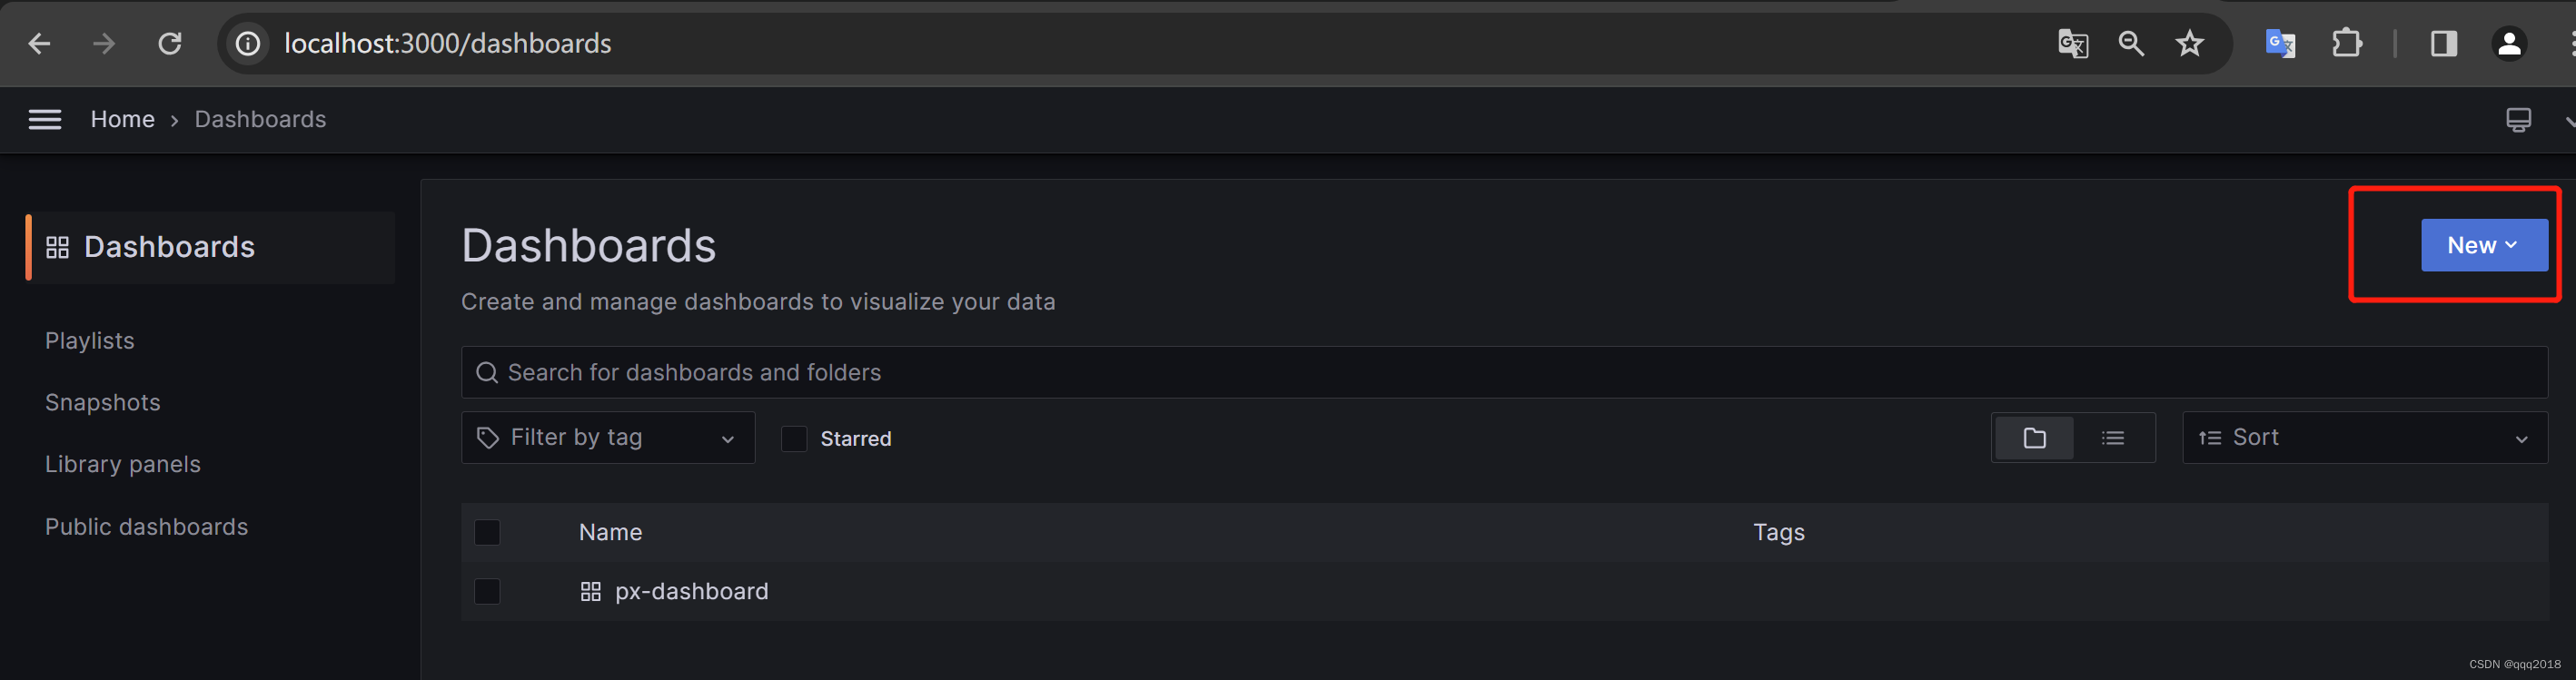The width and height of the screenshot is (2576, 680).
Task: Switch to folder view layout
Action: [x=2034, y=438]
